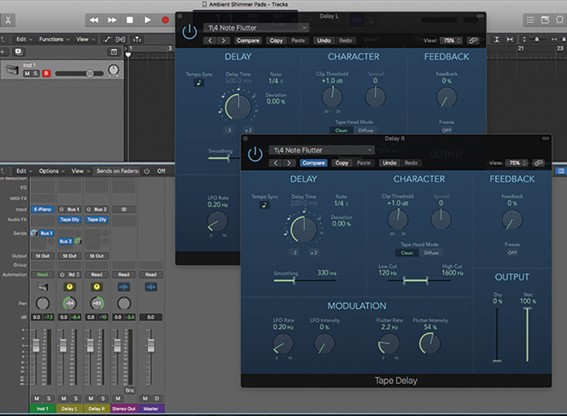Solo the Inst 1 track in the track header
The height and width of the screenshot is (416, 567).
tap(35, 73)
